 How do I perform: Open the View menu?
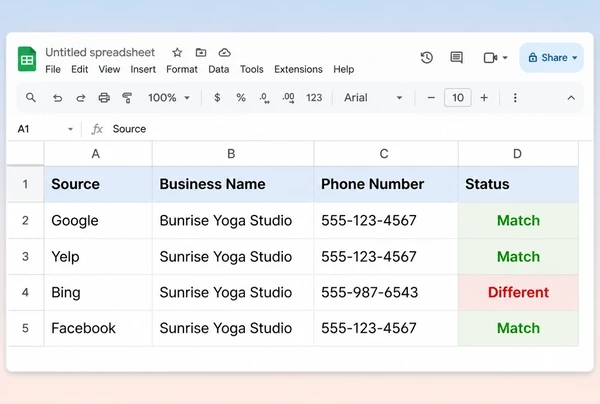[109, 69]
